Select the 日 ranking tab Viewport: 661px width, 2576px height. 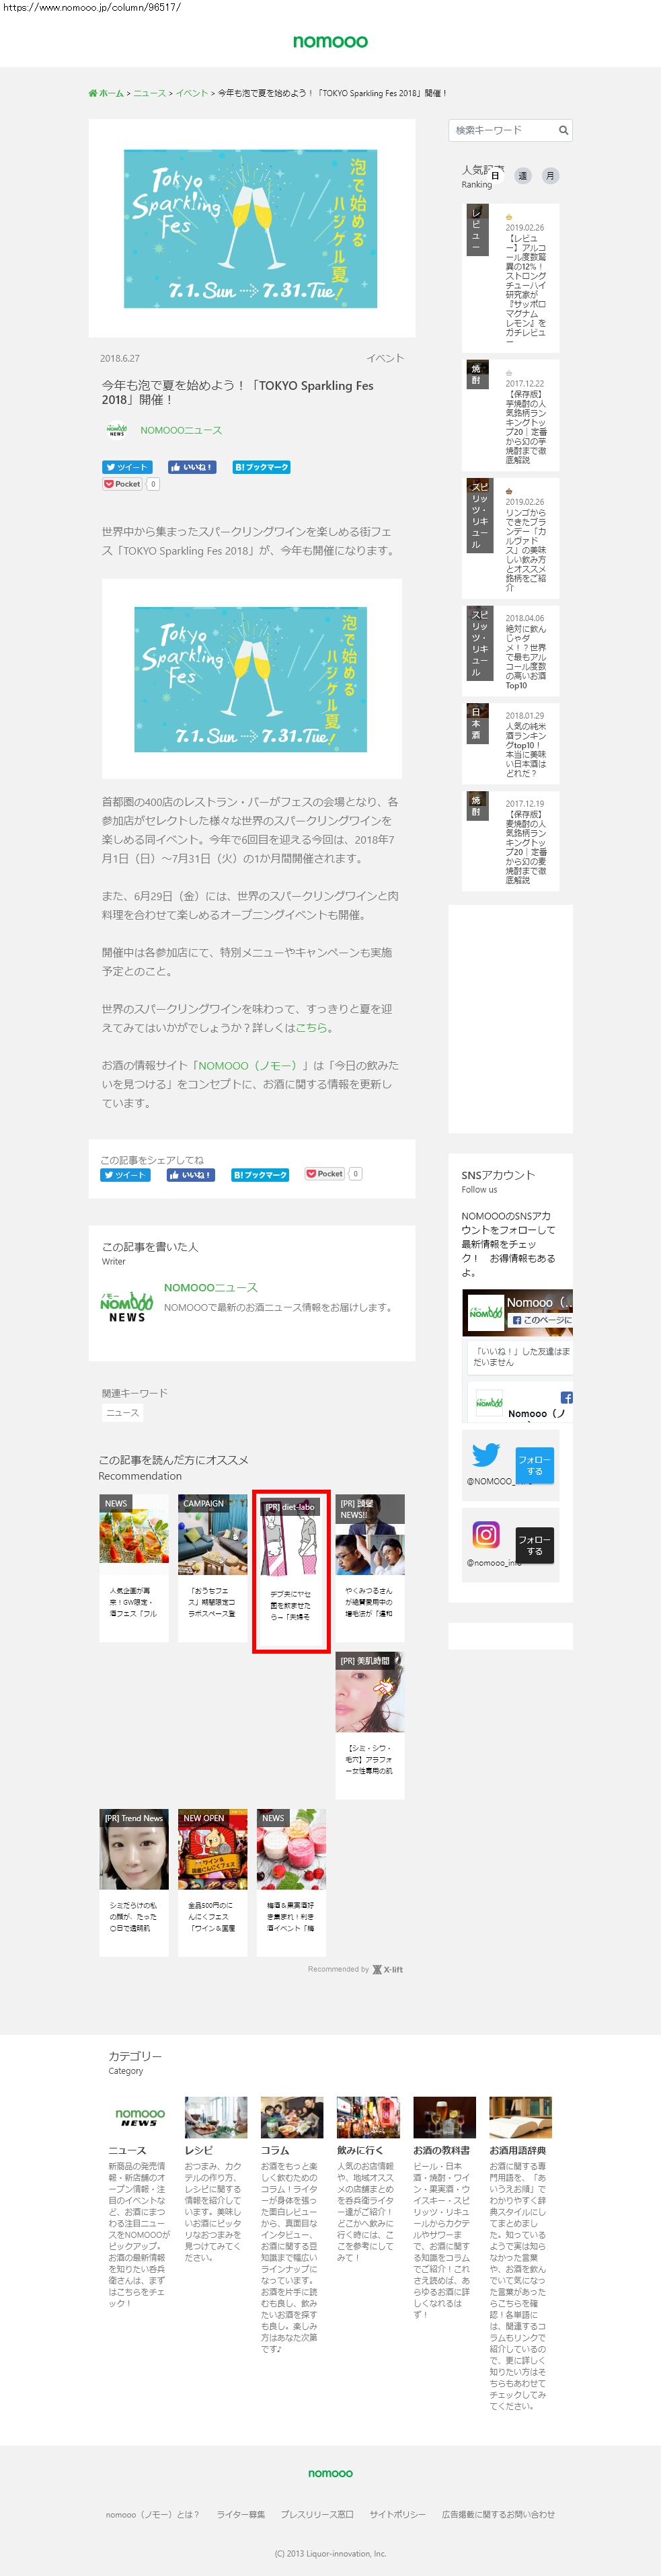click(x=495, y=175)
